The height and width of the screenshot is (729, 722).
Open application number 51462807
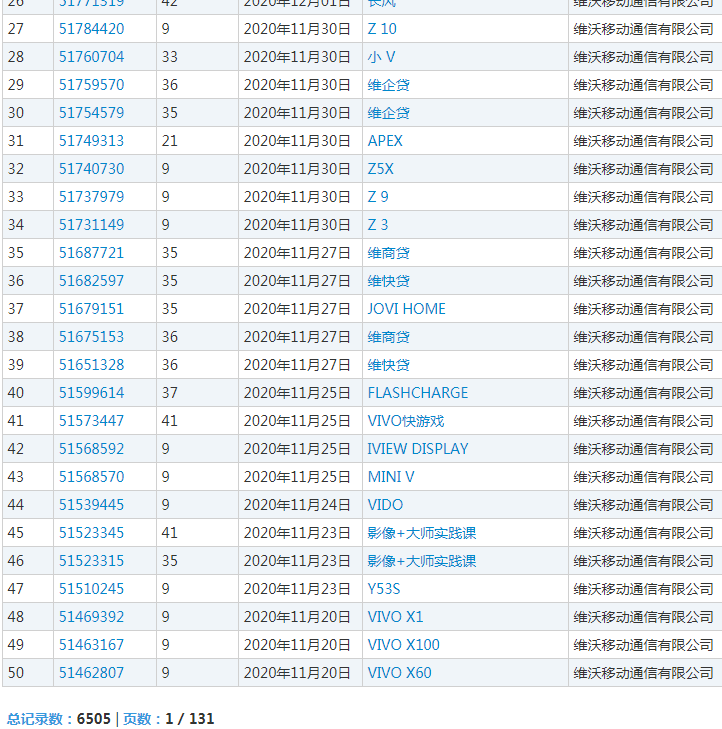coord(91,673)
